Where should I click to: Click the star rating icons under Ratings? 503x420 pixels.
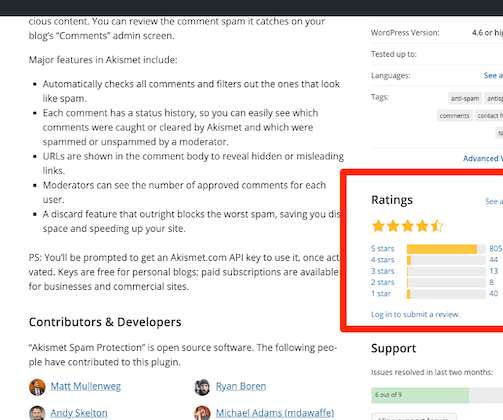pos(407,226)
